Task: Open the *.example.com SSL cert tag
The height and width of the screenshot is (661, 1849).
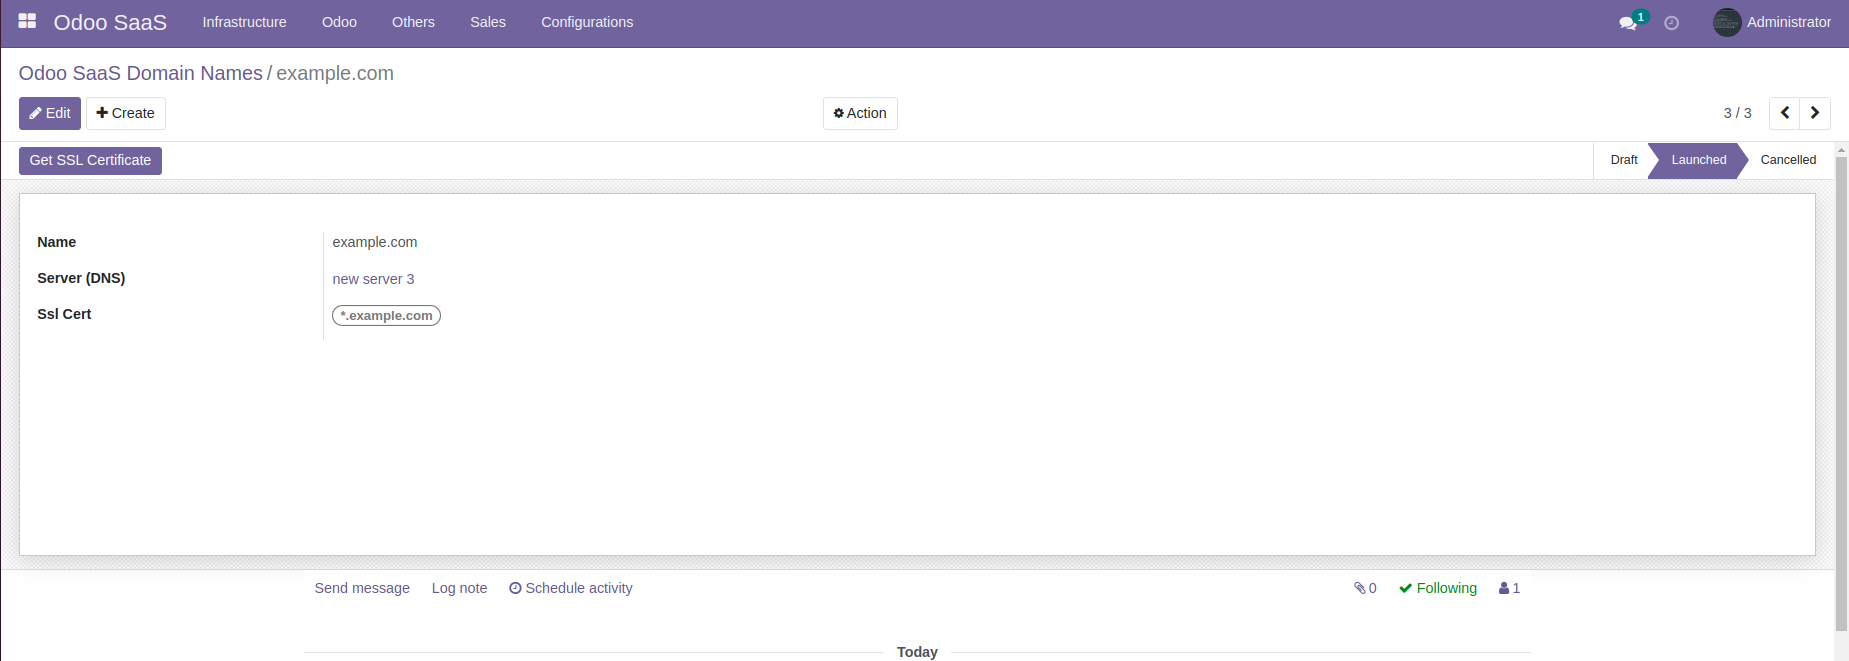Action: (x=386, y=316)
